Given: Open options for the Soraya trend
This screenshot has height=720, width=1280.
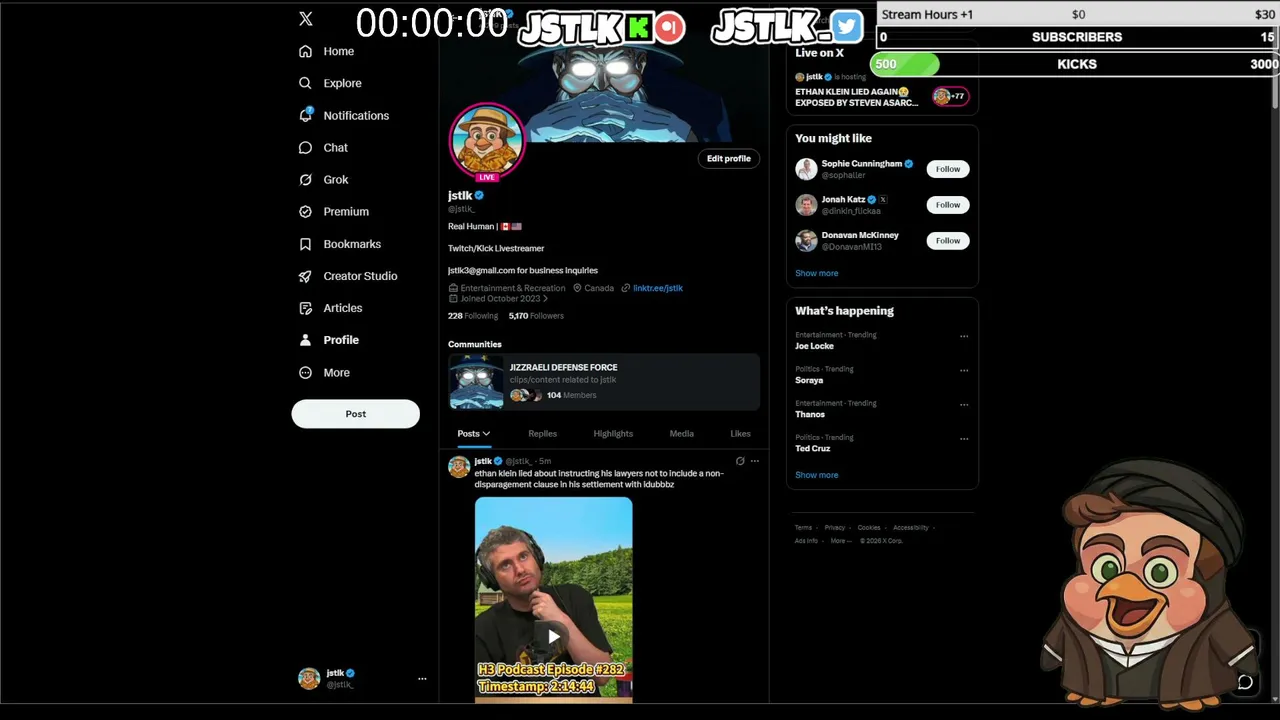Looking at the screenshot, I should pyautogui.click(x=964, y=370).
